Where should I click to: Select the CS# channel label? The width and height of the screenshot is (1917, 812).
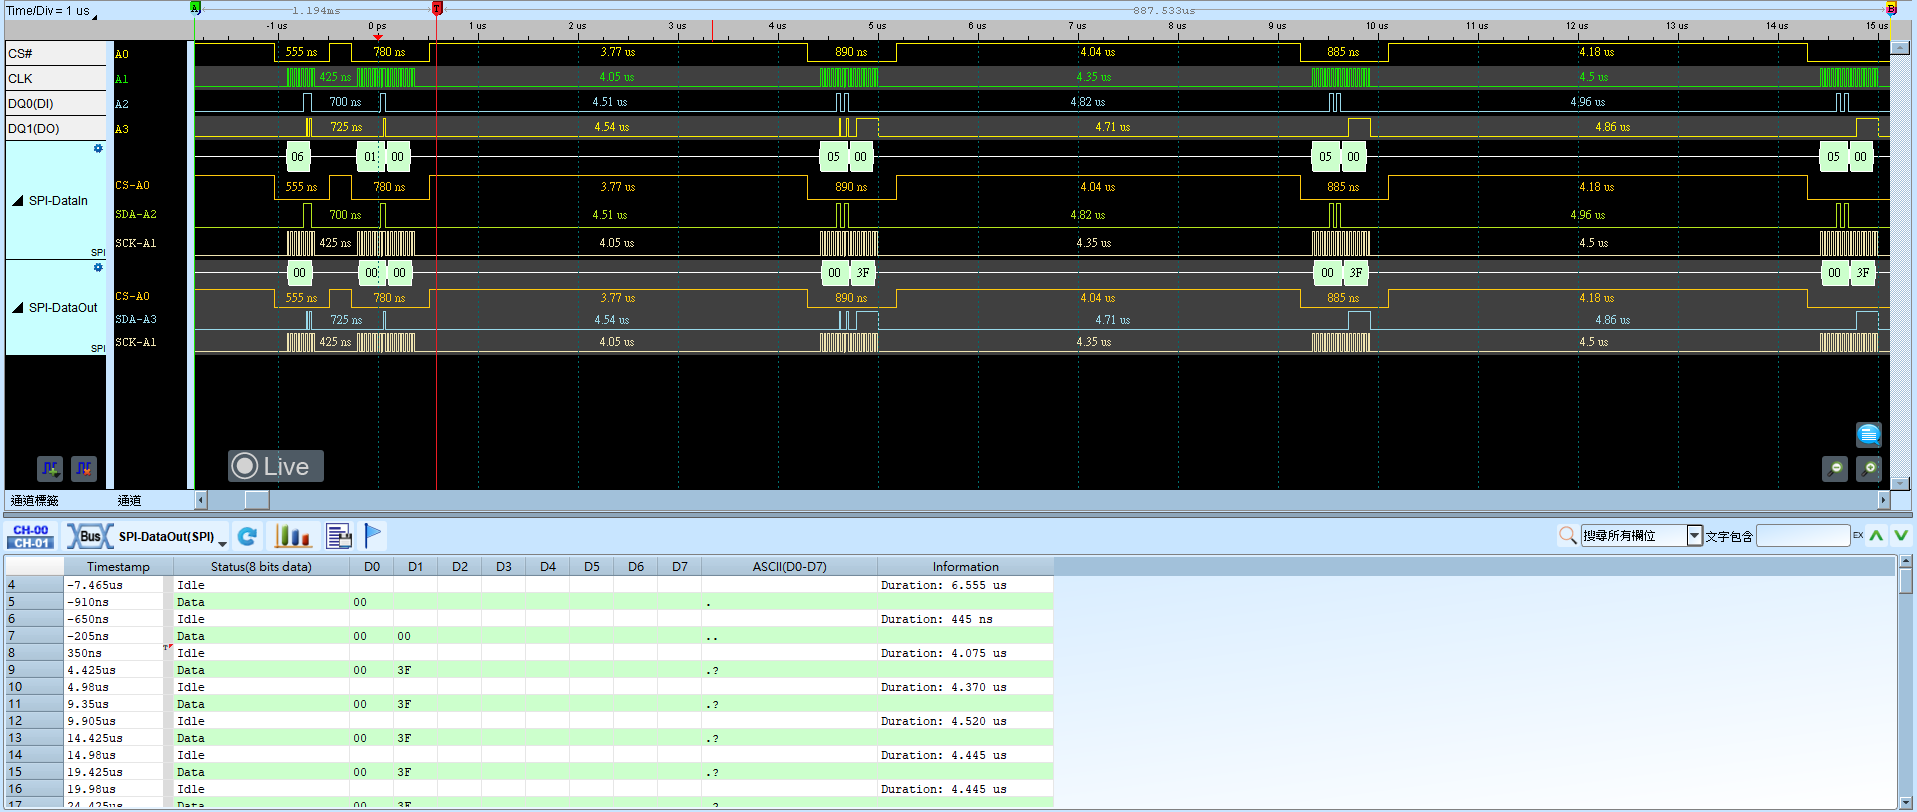[x=56, y=54]
